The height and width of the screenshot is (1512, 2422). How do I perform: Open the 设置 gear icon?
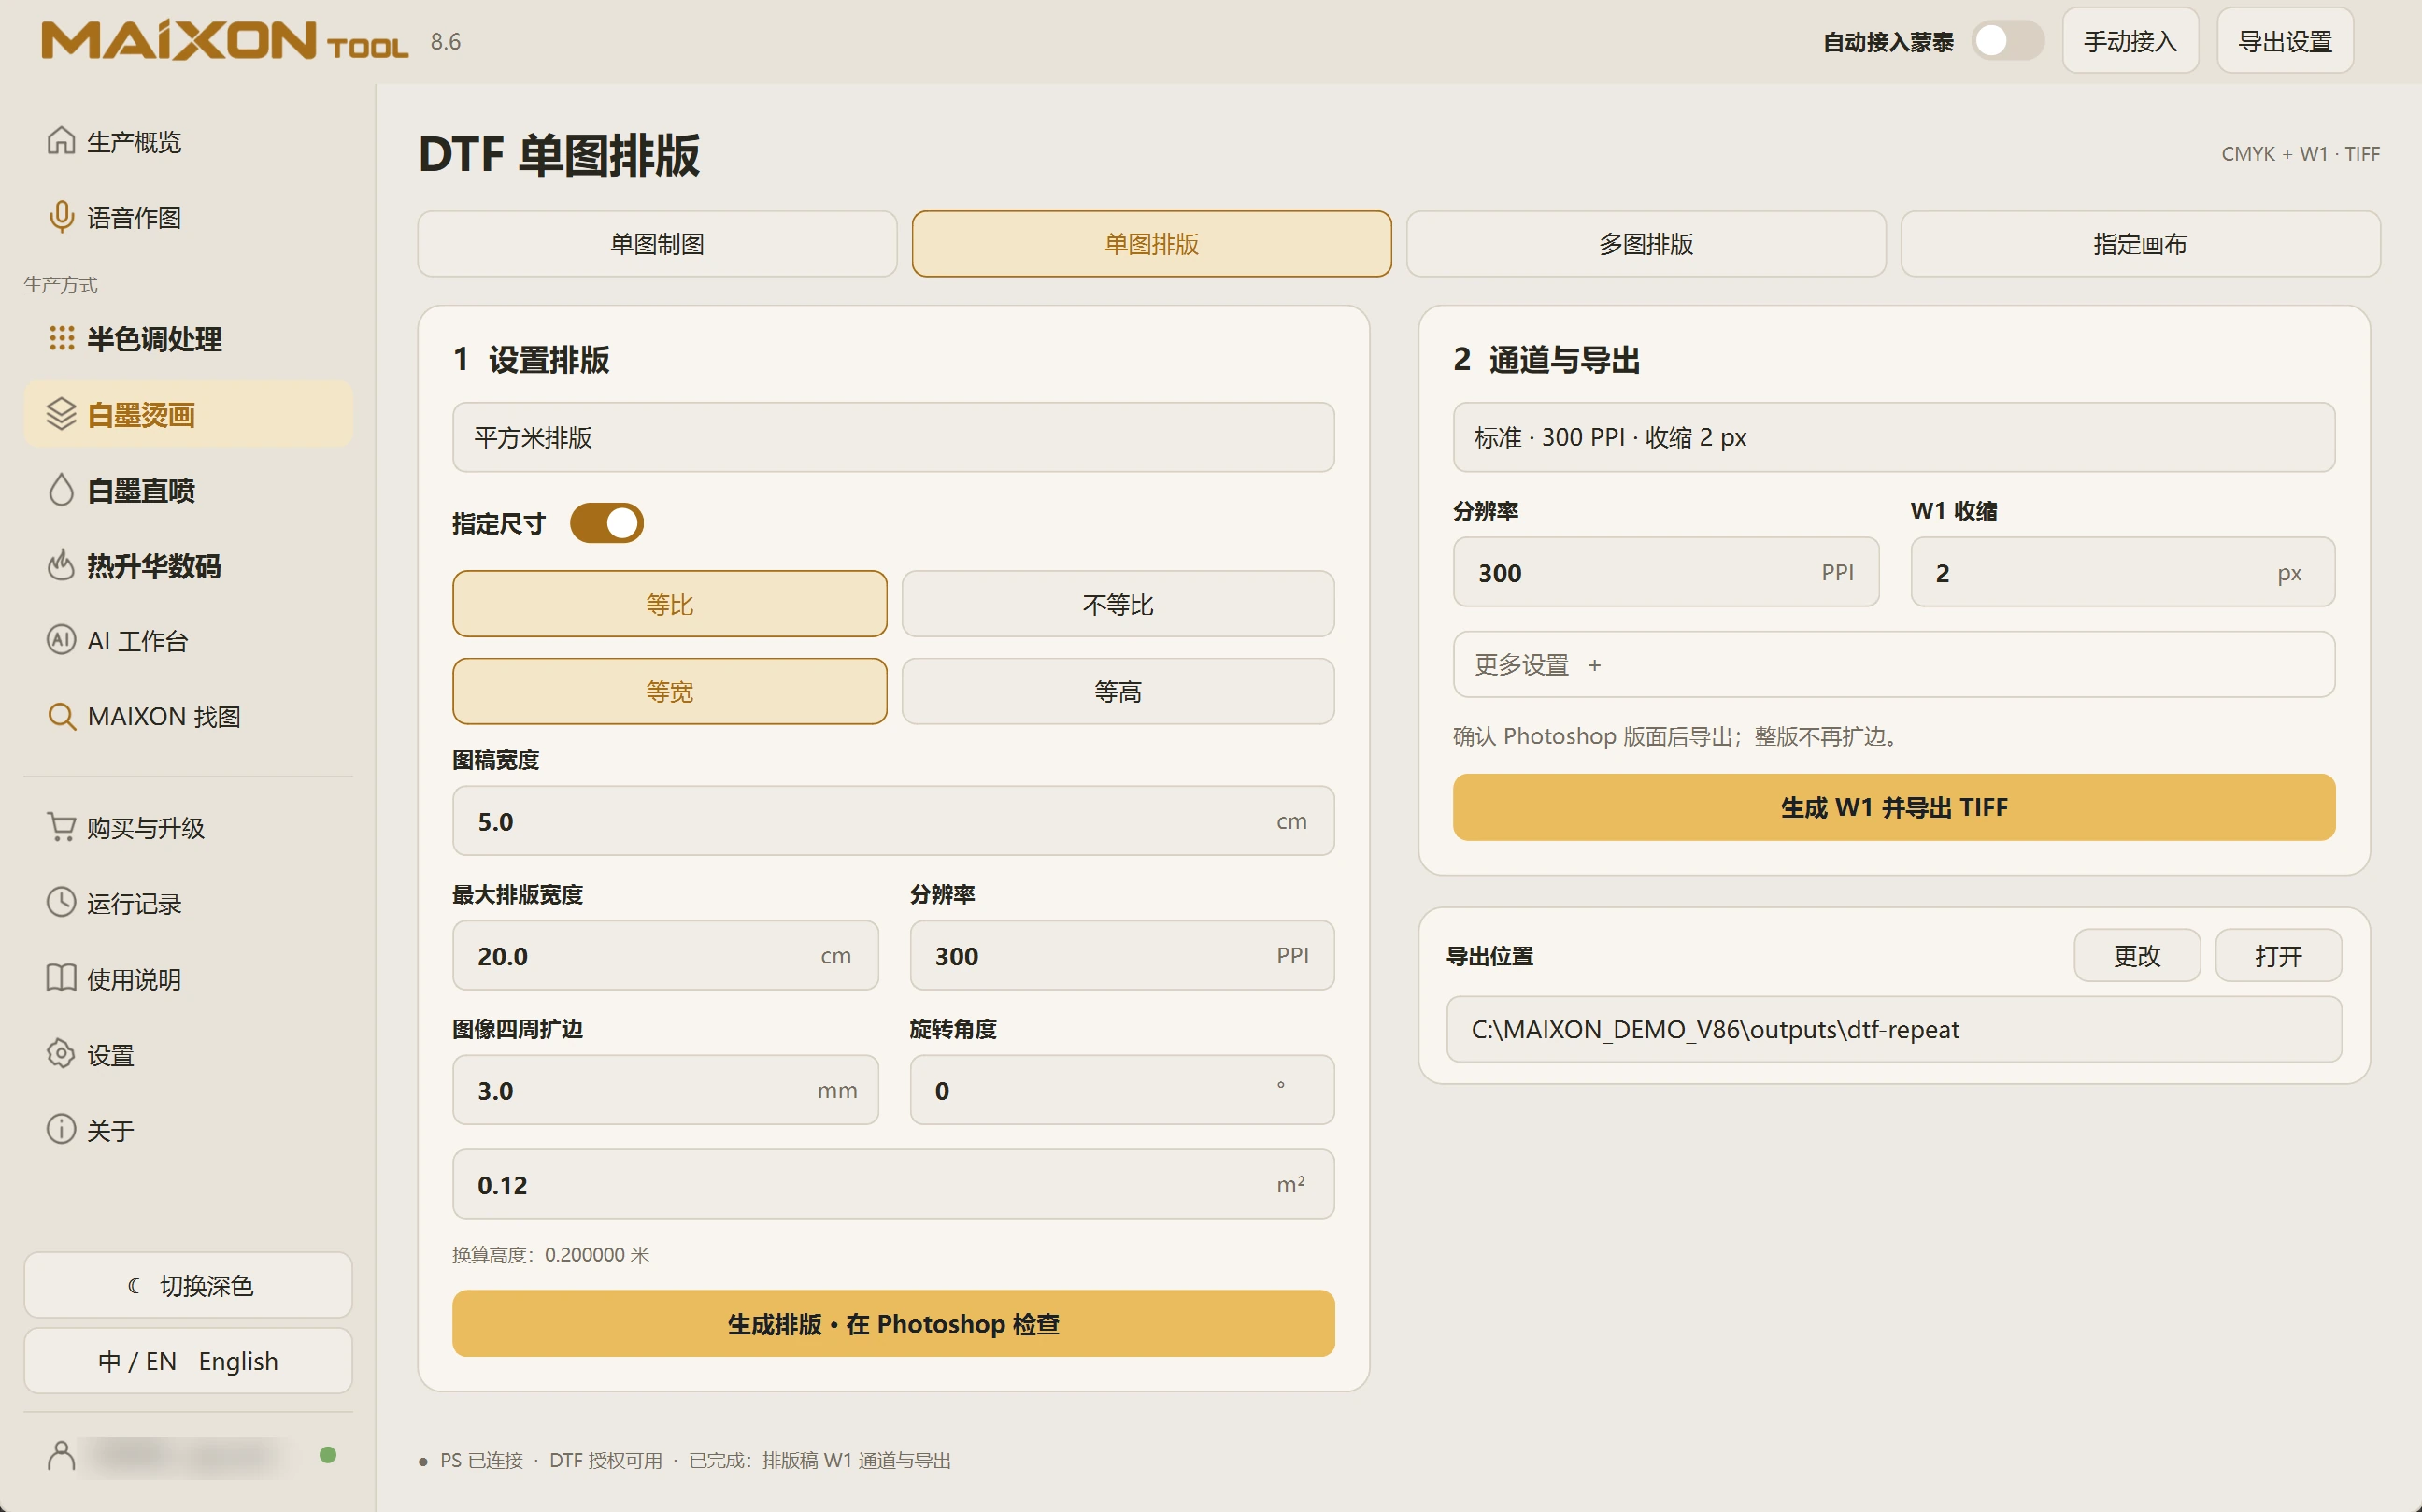61,1054
